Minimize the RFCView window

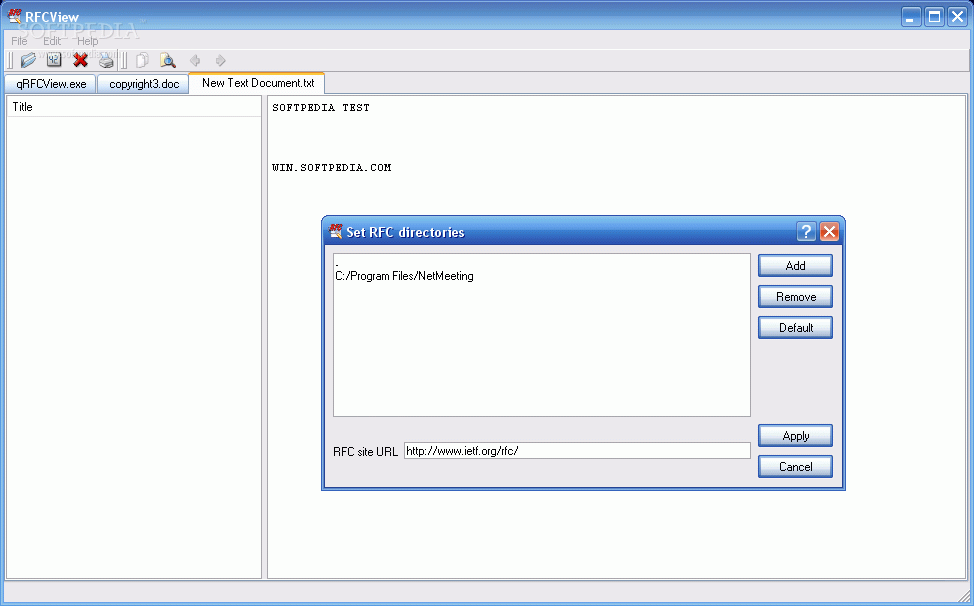(x=911, y=17)
